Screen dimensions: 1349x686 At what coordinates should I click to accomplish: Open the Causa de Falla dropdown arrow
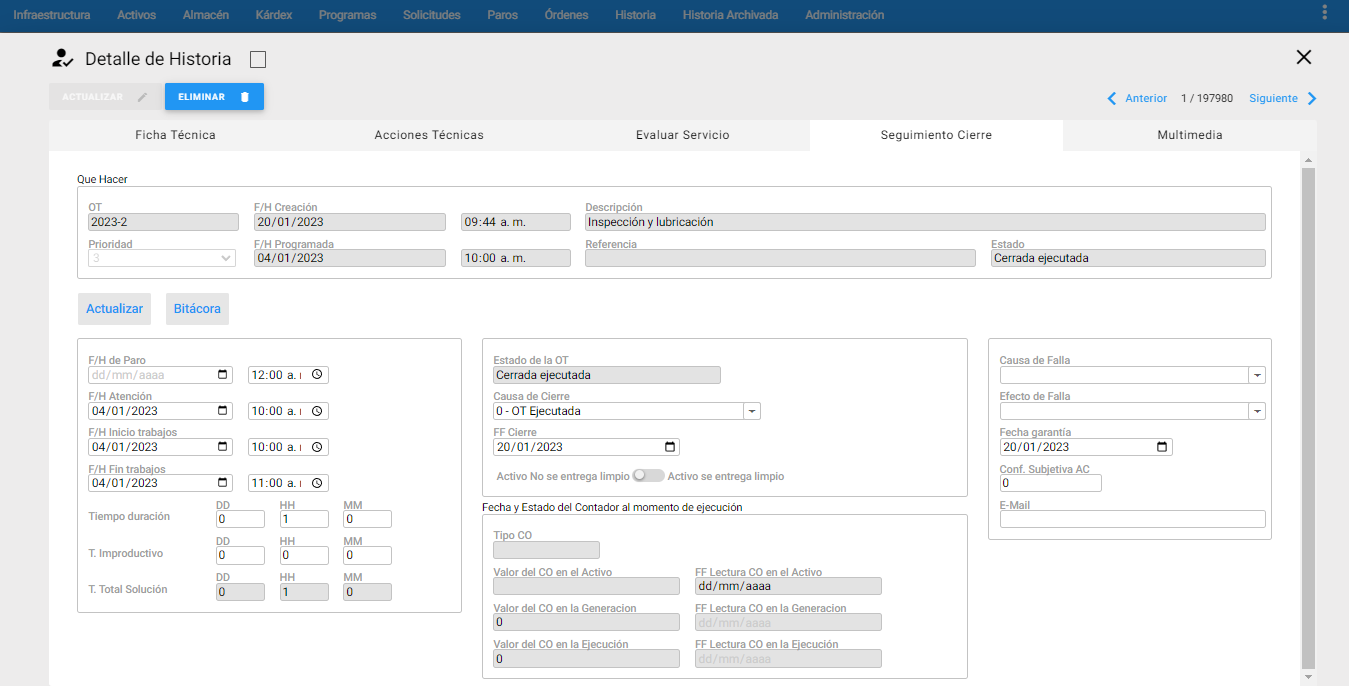(x=1257, y=375)
